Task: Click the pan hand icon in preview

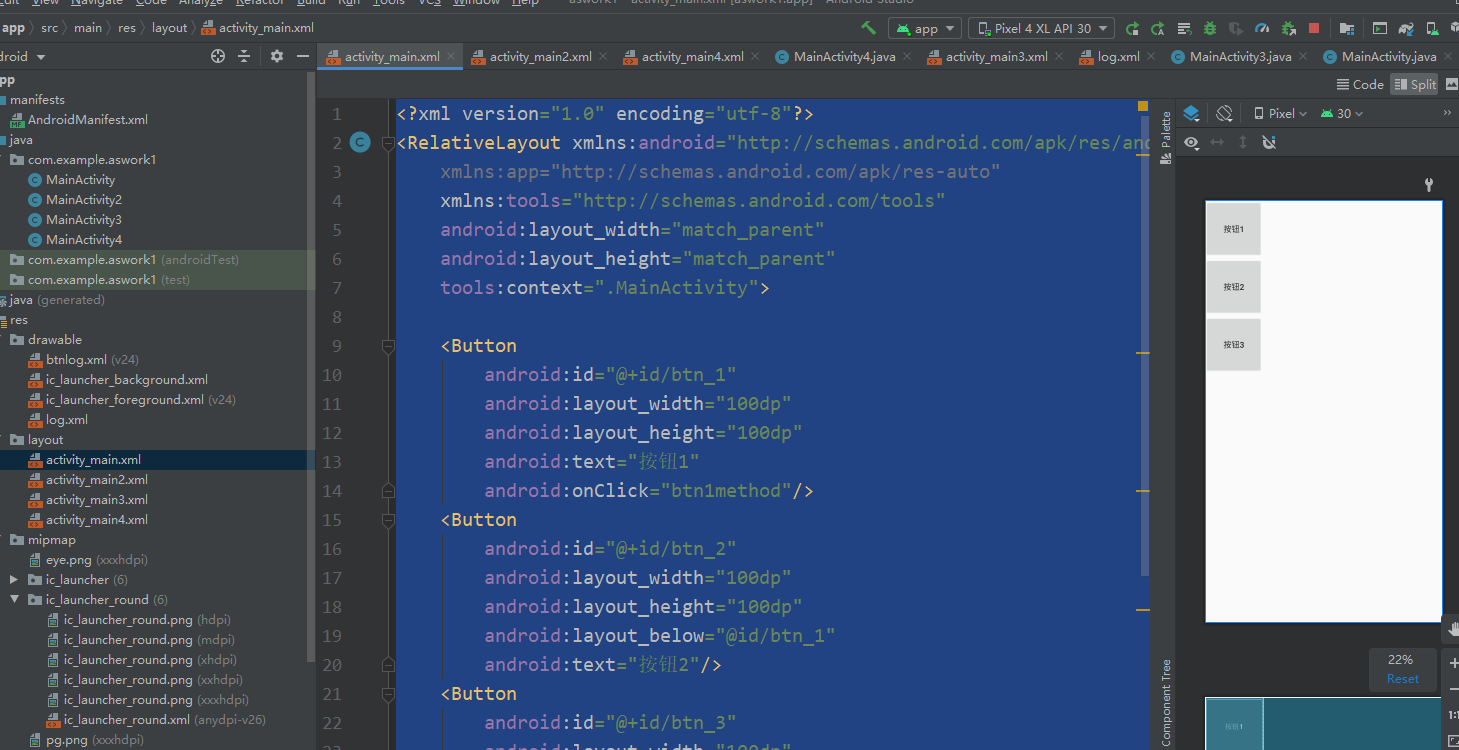Action: [x=1453, y=630]
